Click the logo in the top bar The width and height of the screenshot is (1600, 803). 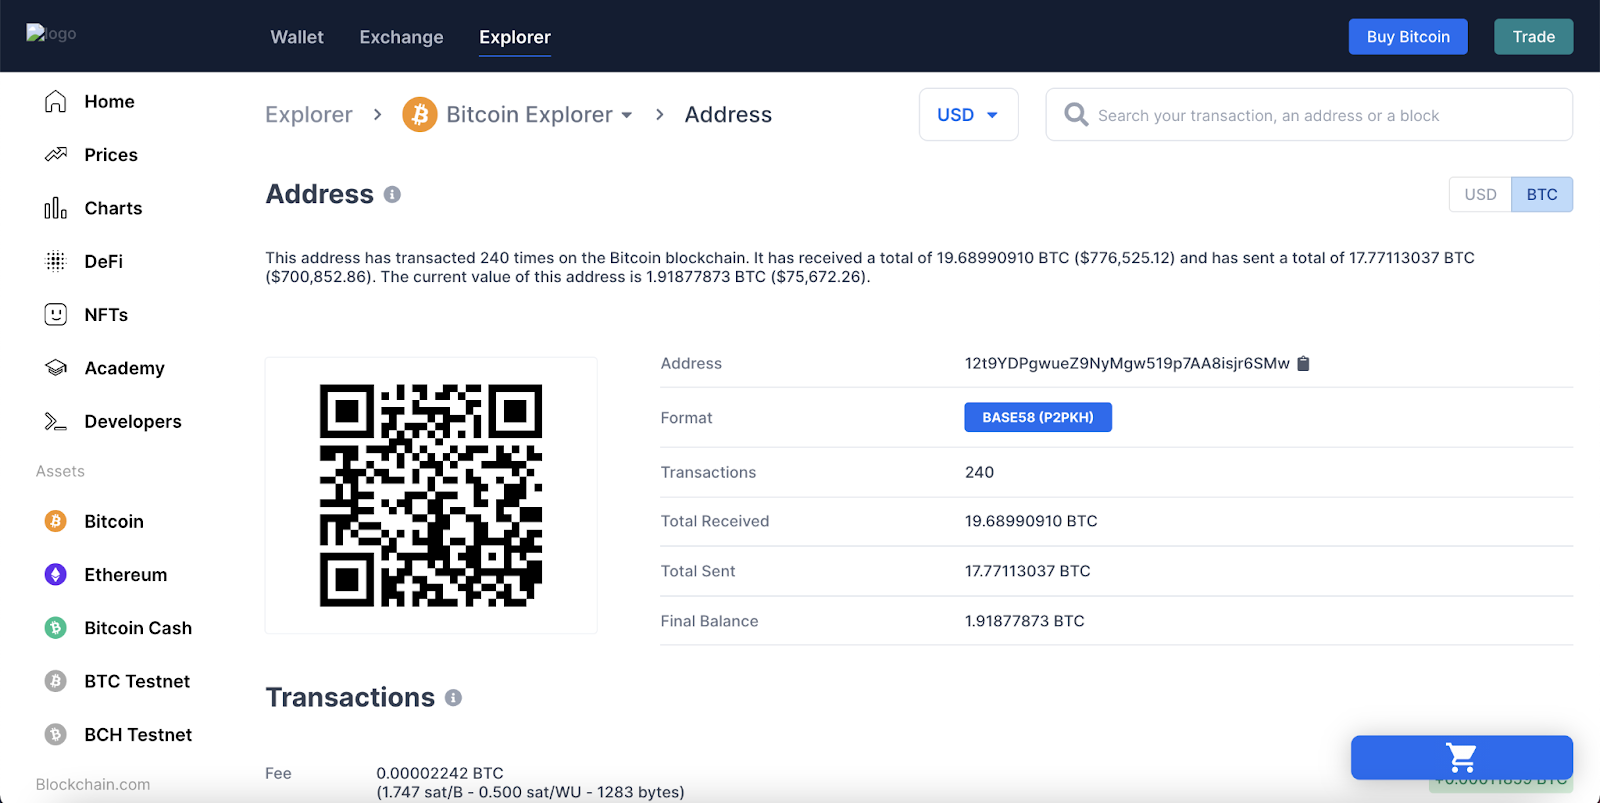pyautogui.click(x=51, y=33)
